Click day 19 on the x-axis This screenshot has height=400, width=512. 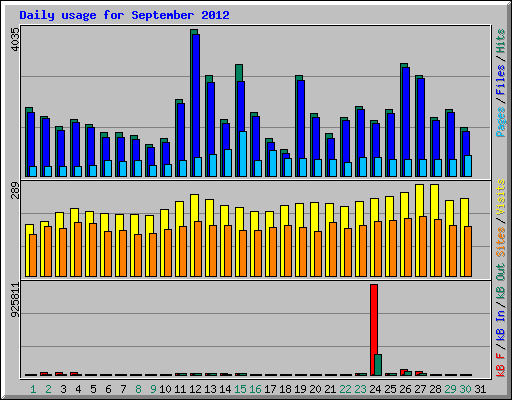coord(300,389)
